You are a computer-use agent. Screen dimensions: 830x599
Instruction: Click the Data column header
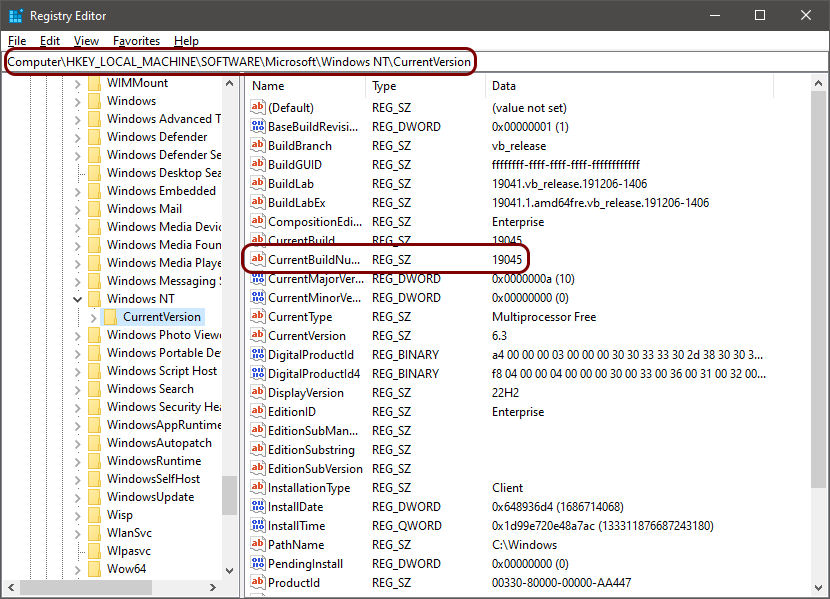(629, 86)
